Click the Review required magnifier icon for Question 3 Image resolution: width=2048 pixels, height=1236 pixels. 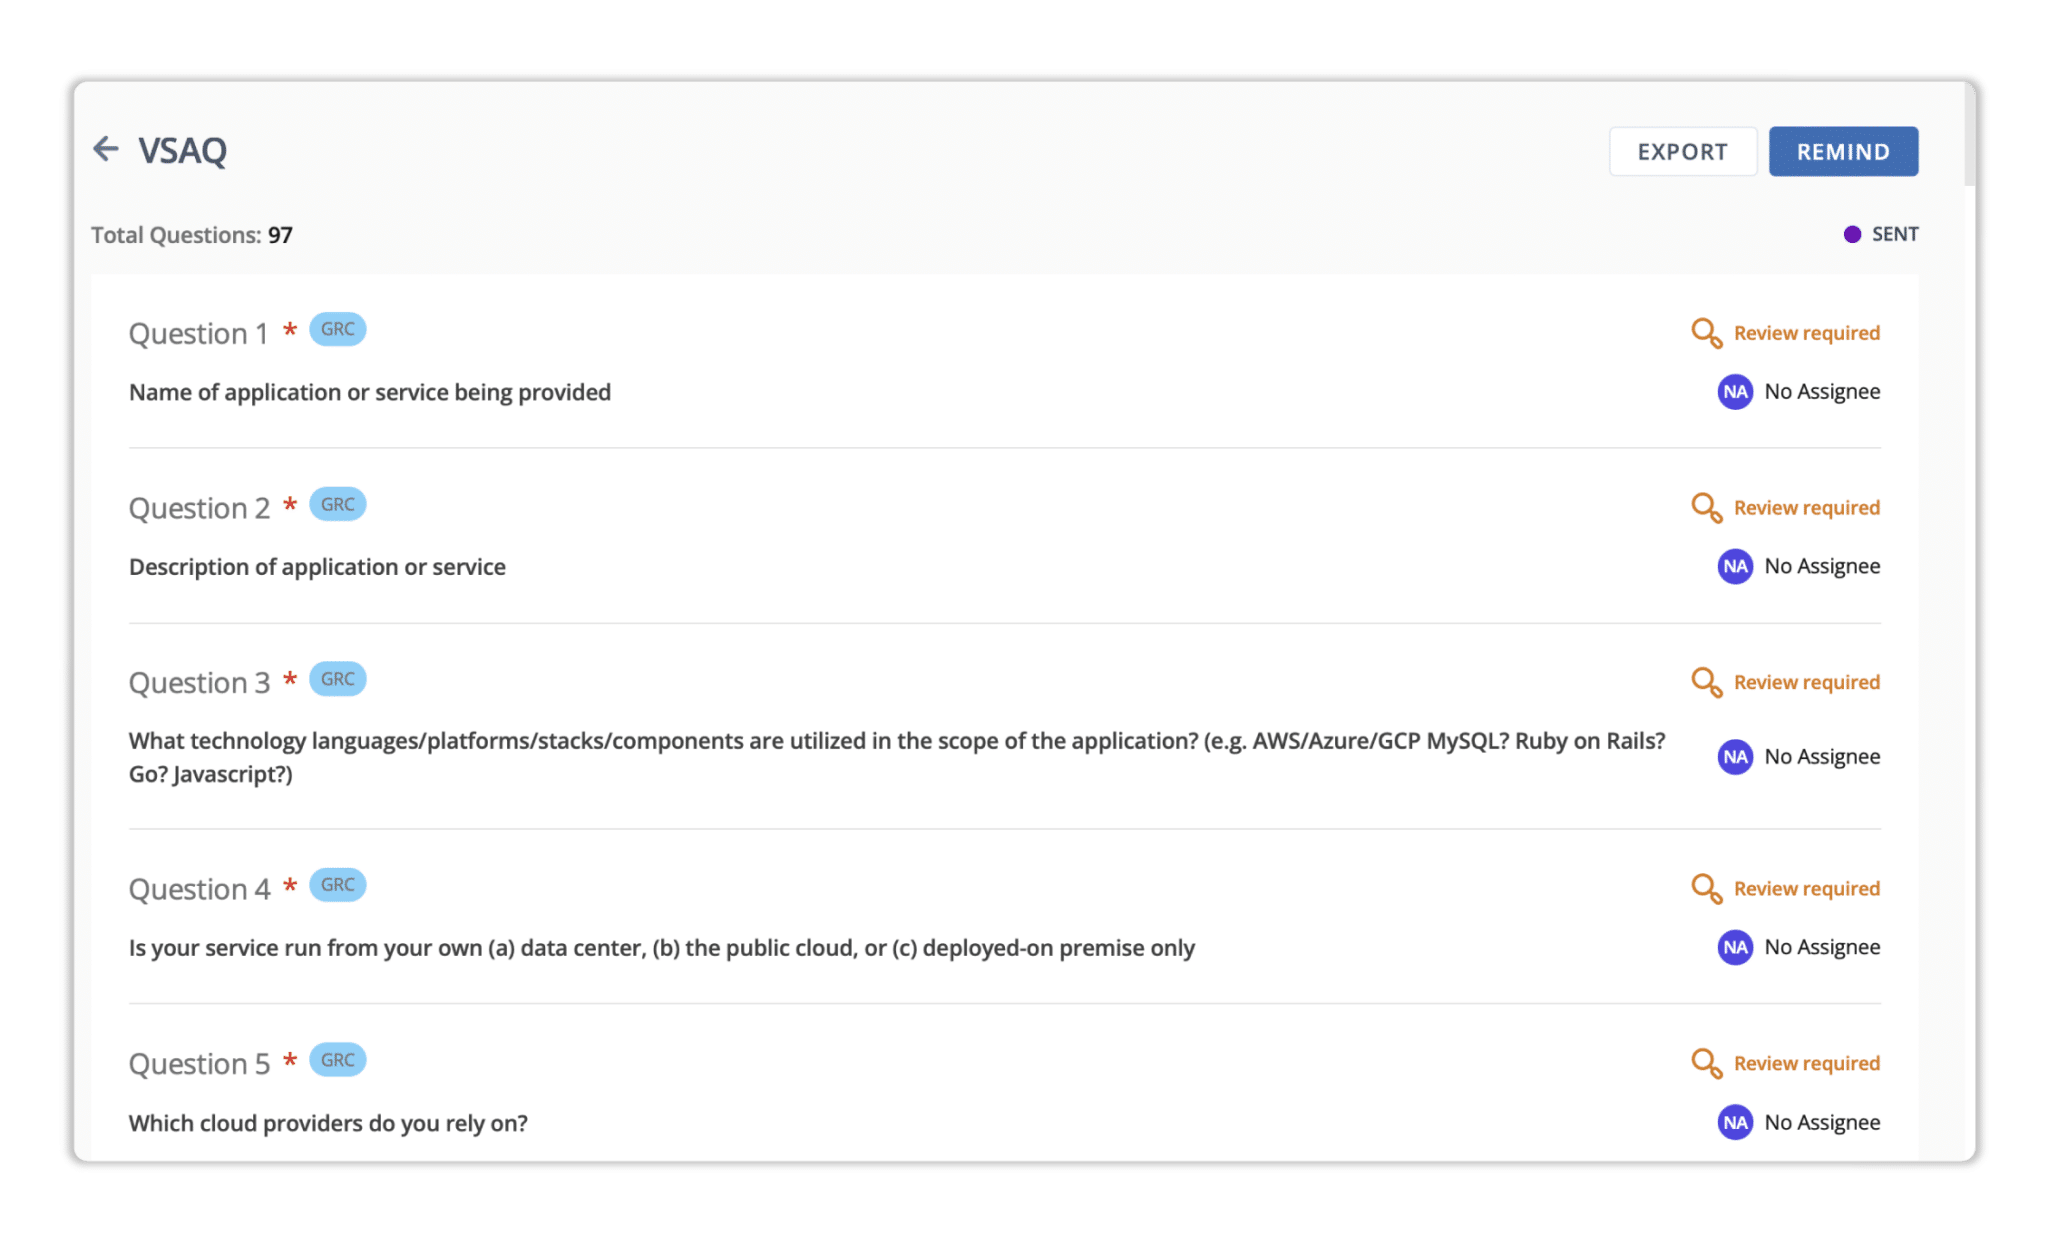click(x=1706, y=682)
